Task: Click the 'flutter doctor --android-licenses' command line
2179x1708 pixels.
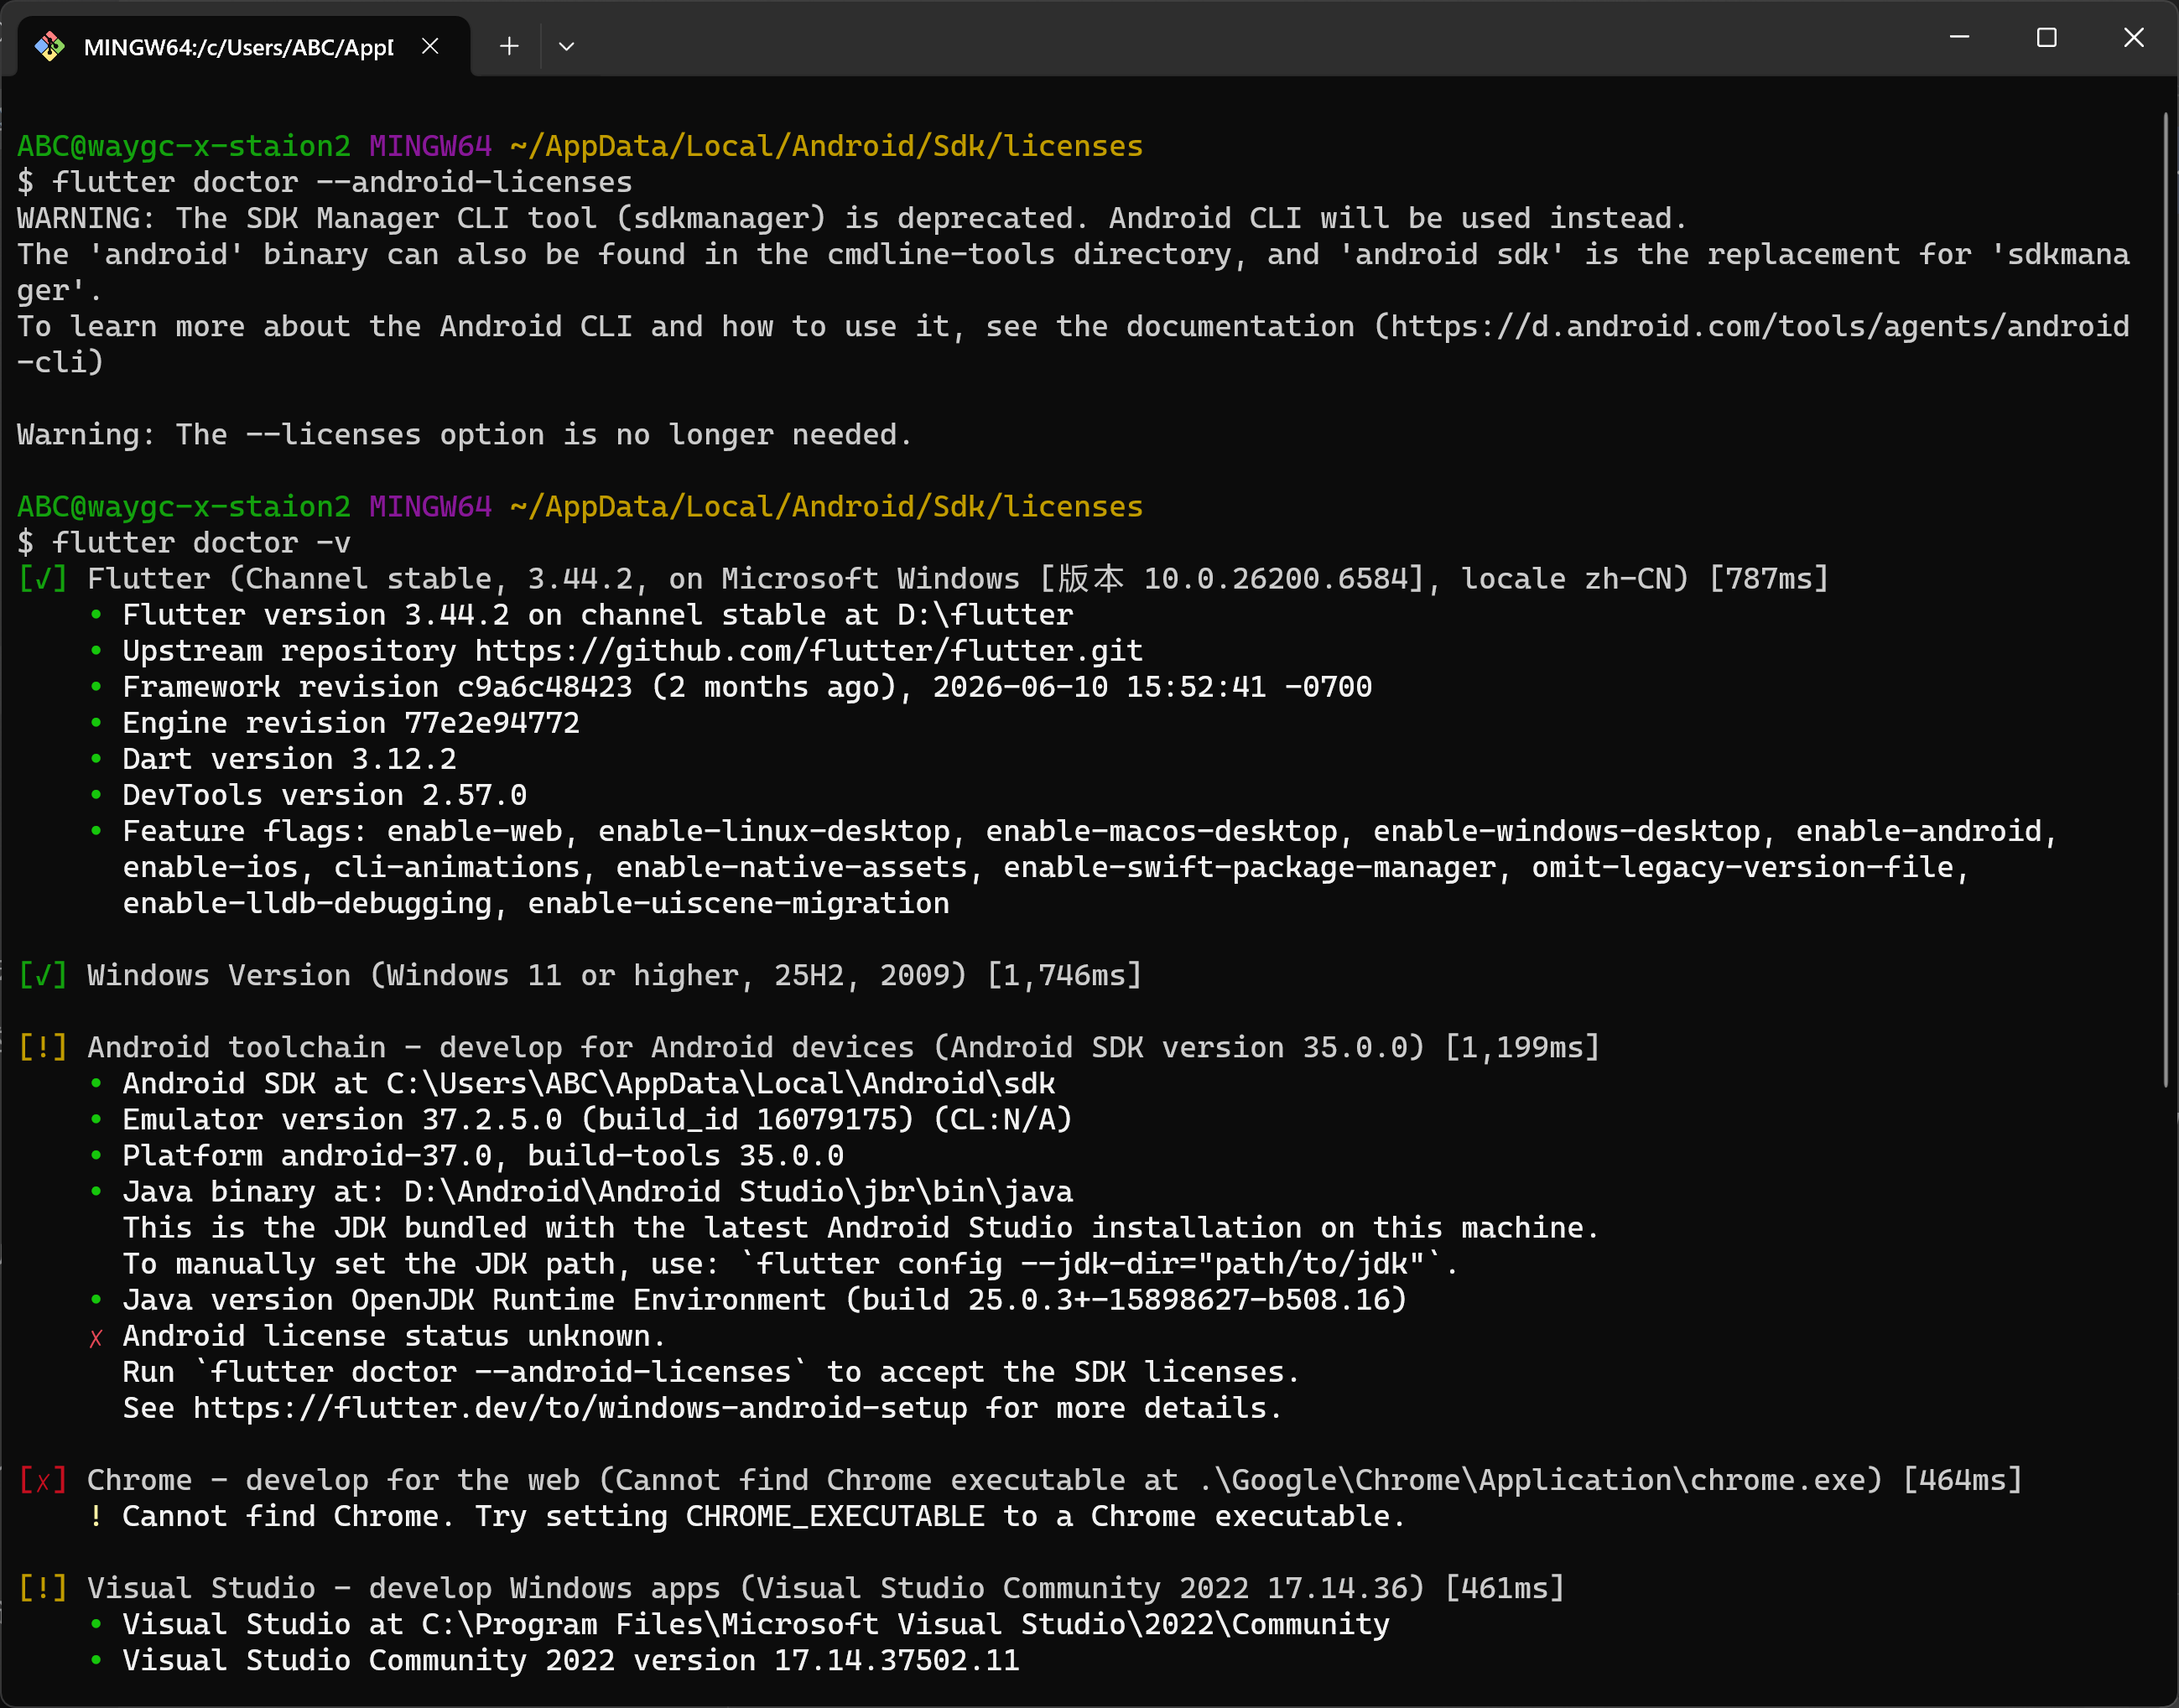Action: pyautogui.click(x=325, y=182)
